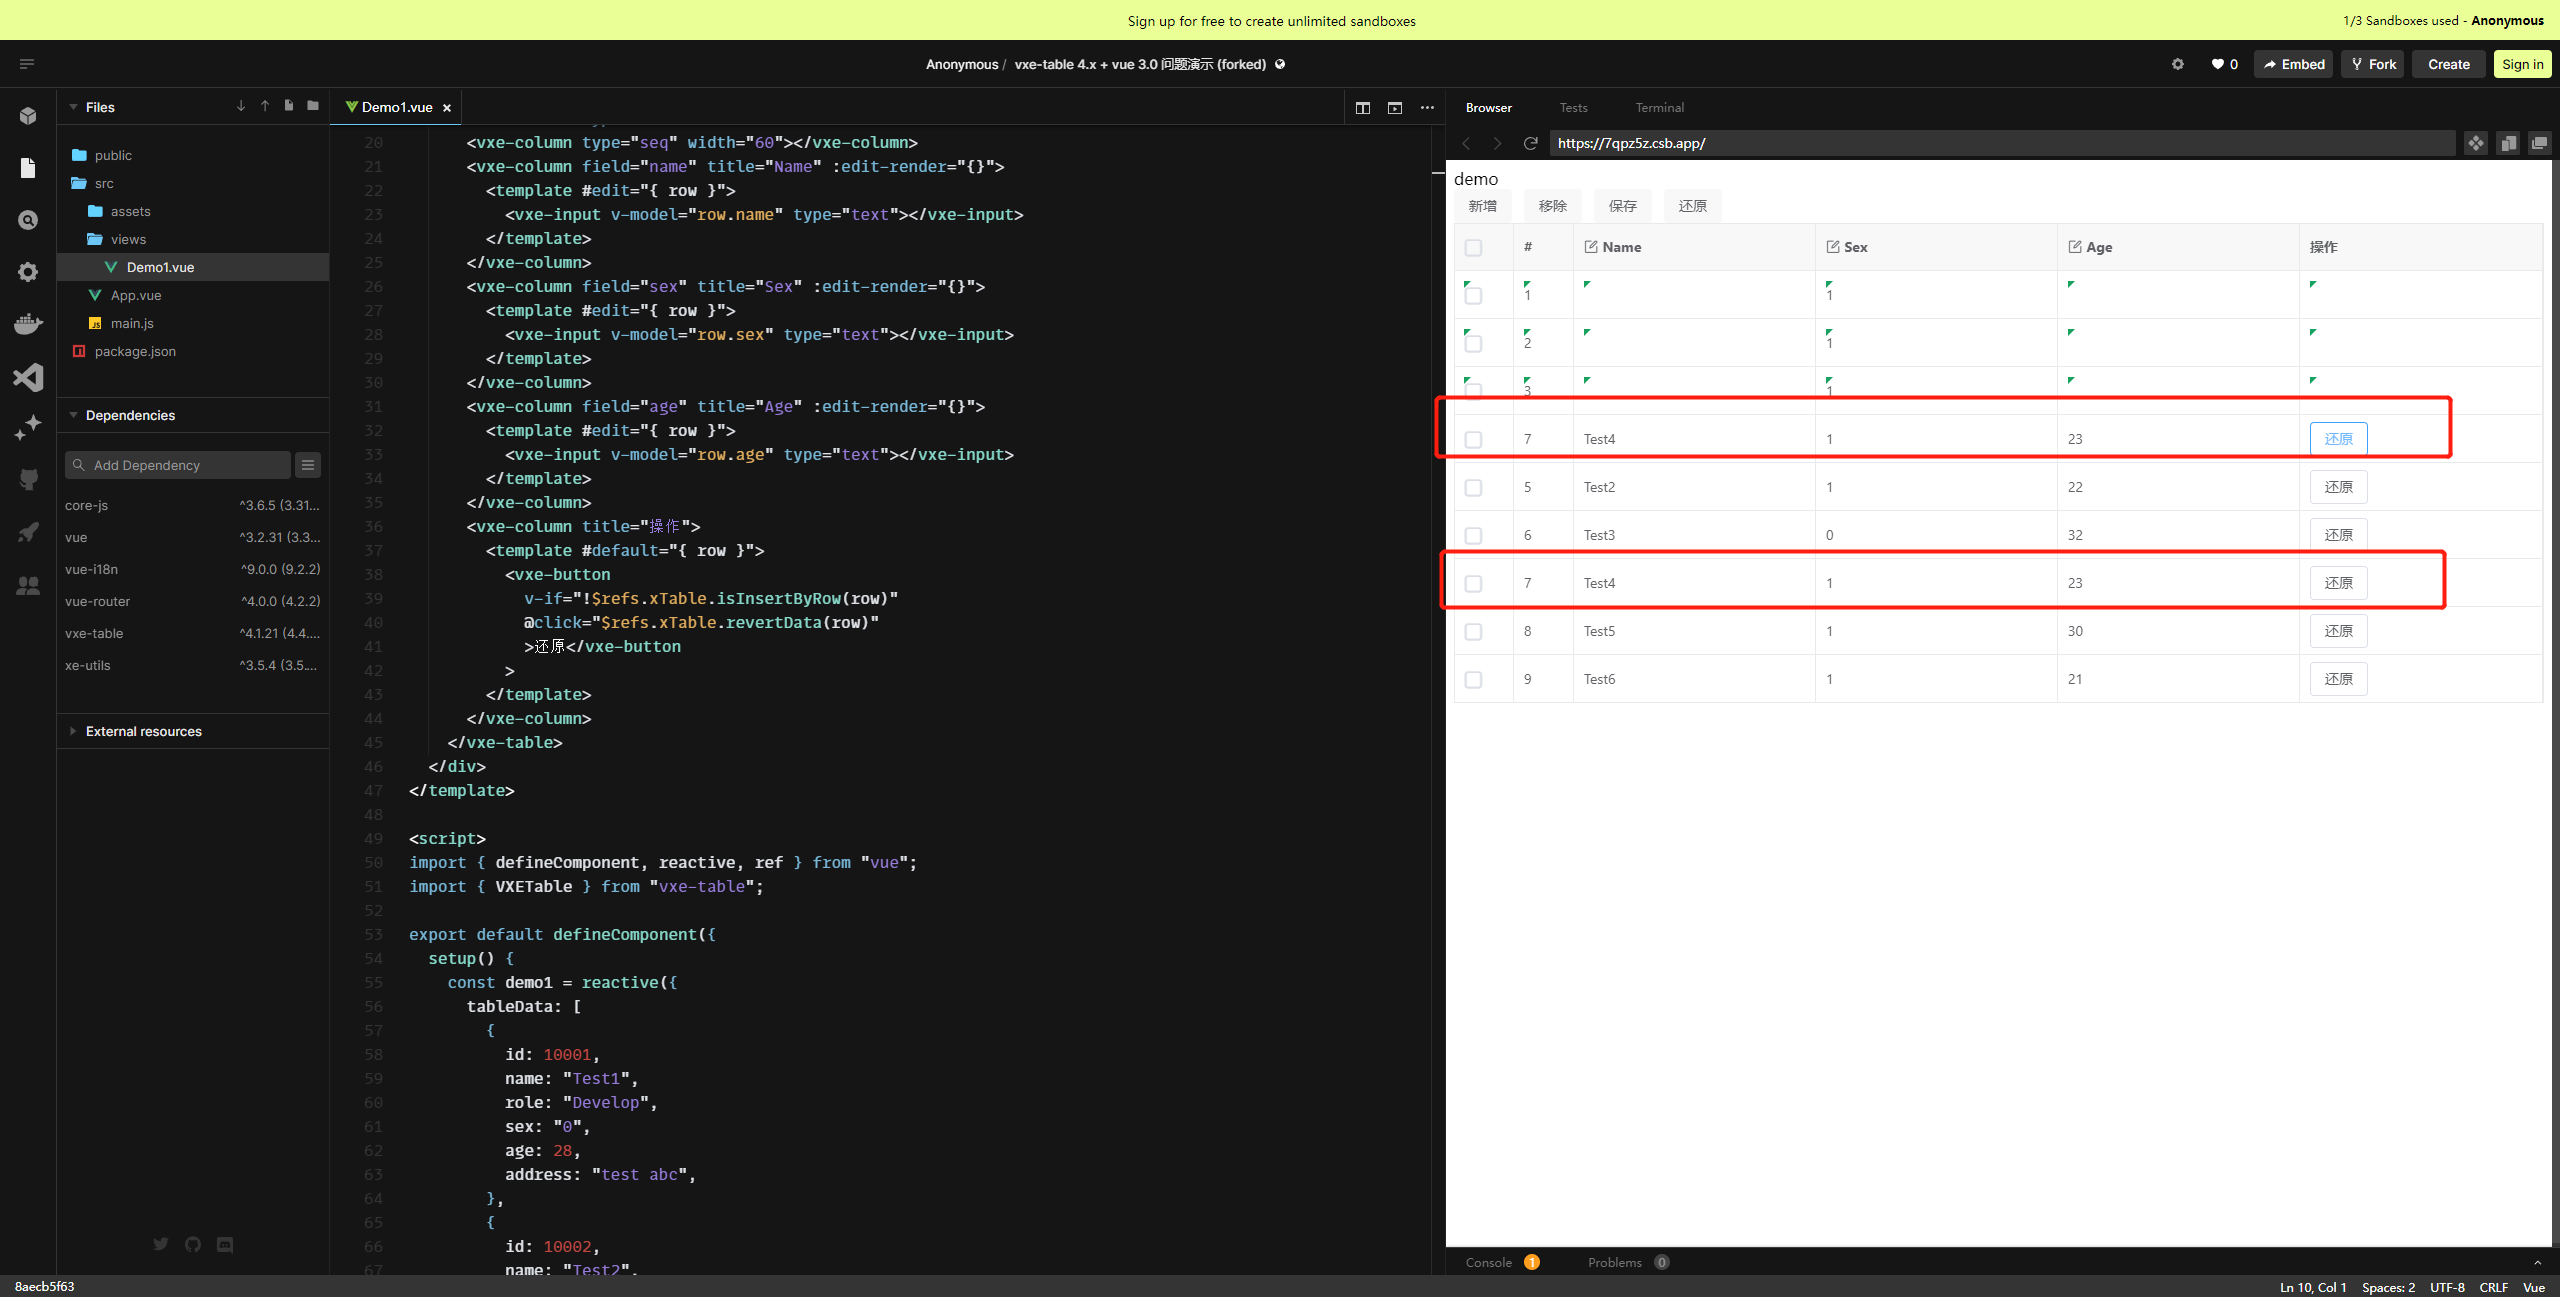Screen dimensions: 2560x1297
Task: Refresh the browser preview
Action: pos(1531,143)
